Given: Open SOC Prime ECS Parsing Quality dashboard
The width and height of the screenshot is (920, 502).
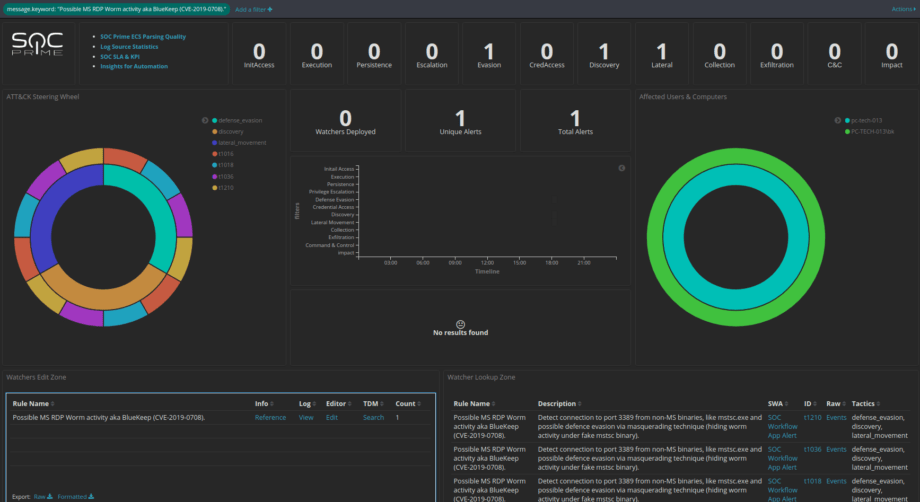Looking at the screenshot, I should click(143, 36).
